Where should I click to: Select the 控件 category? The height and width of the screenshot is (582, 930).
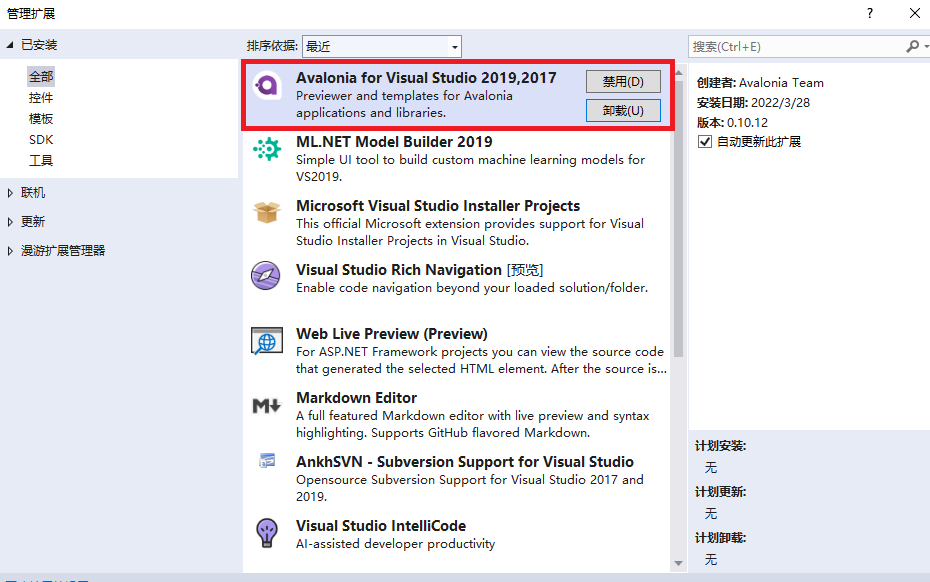click(41, 97)
